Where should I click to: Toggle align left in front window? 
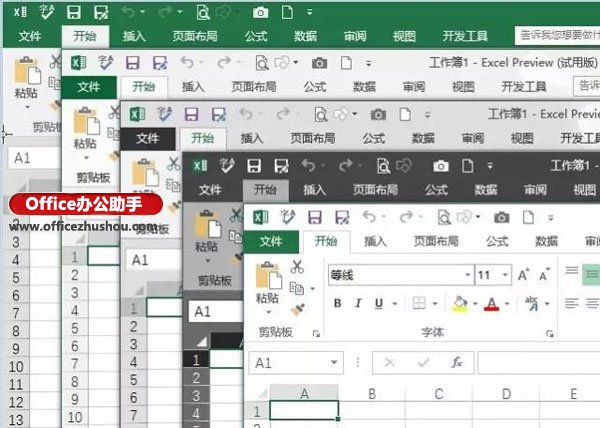pyautogui.click(x=572, y=303)
